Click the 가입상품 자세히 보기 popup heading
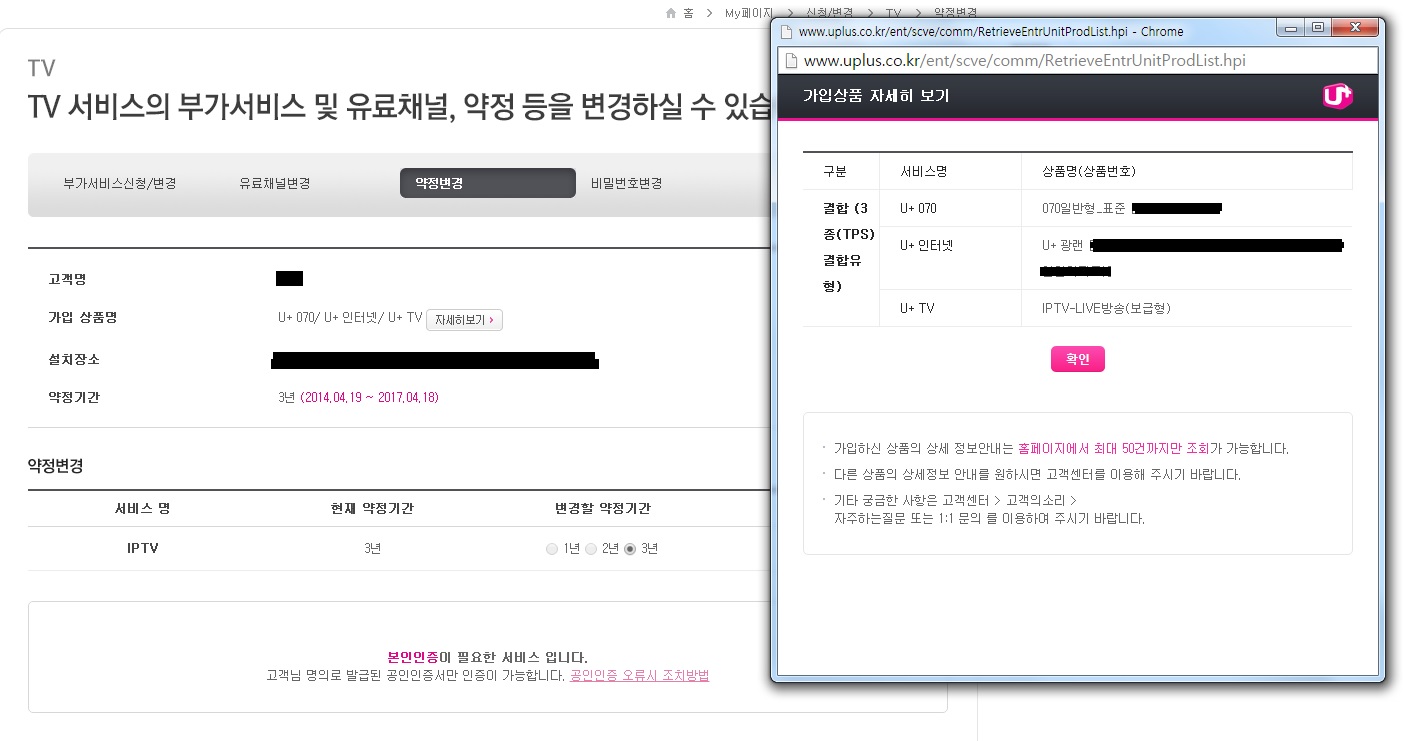 876,96
